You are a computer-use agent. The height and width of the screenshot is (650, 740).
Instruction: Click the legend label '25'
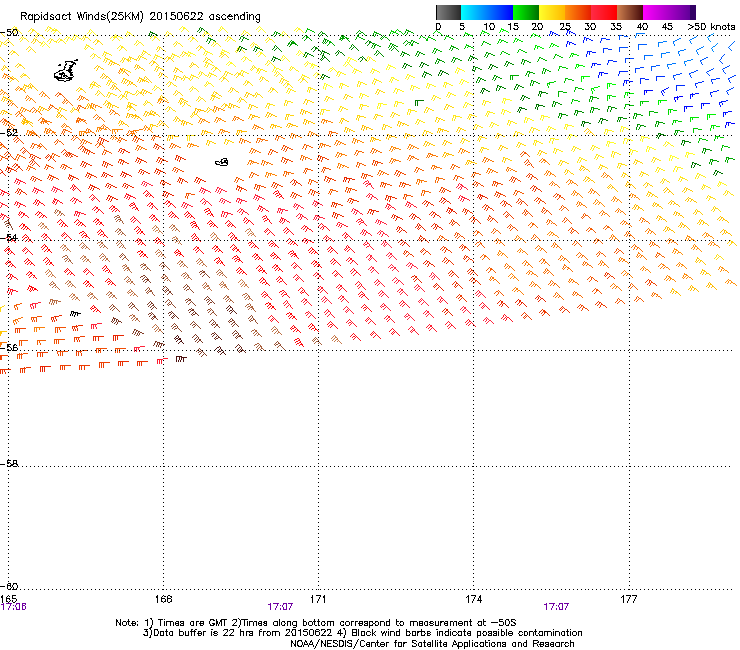pos(565,27)
